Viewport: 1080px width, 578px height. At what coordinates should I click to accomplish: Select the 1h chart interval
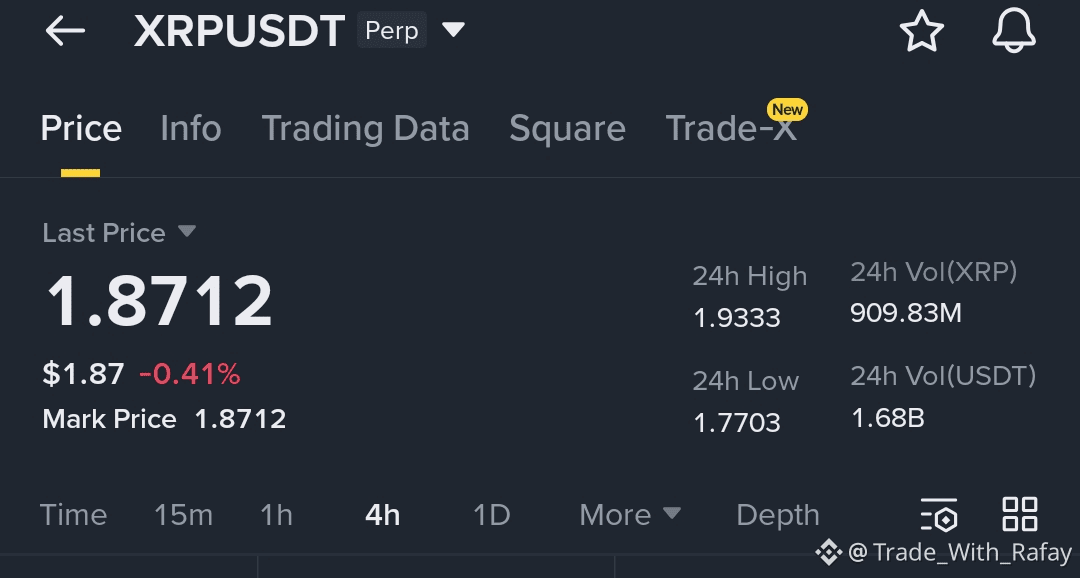276,515
